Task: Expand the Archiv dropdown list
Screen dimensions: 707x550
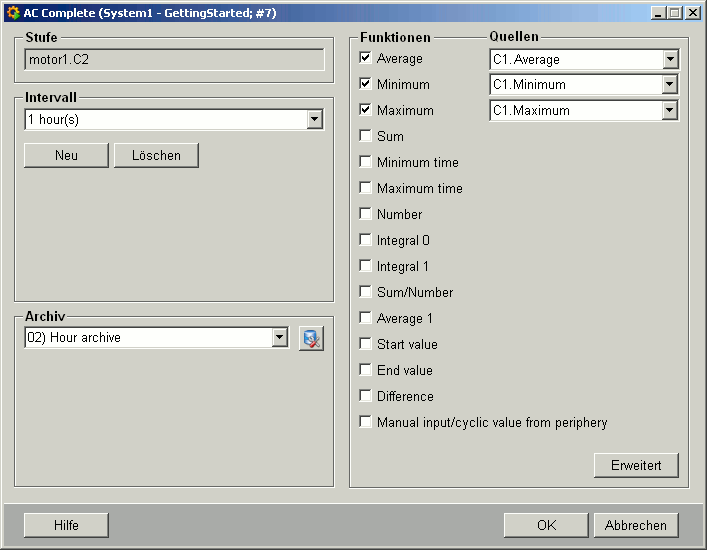Action: [280, 338]
